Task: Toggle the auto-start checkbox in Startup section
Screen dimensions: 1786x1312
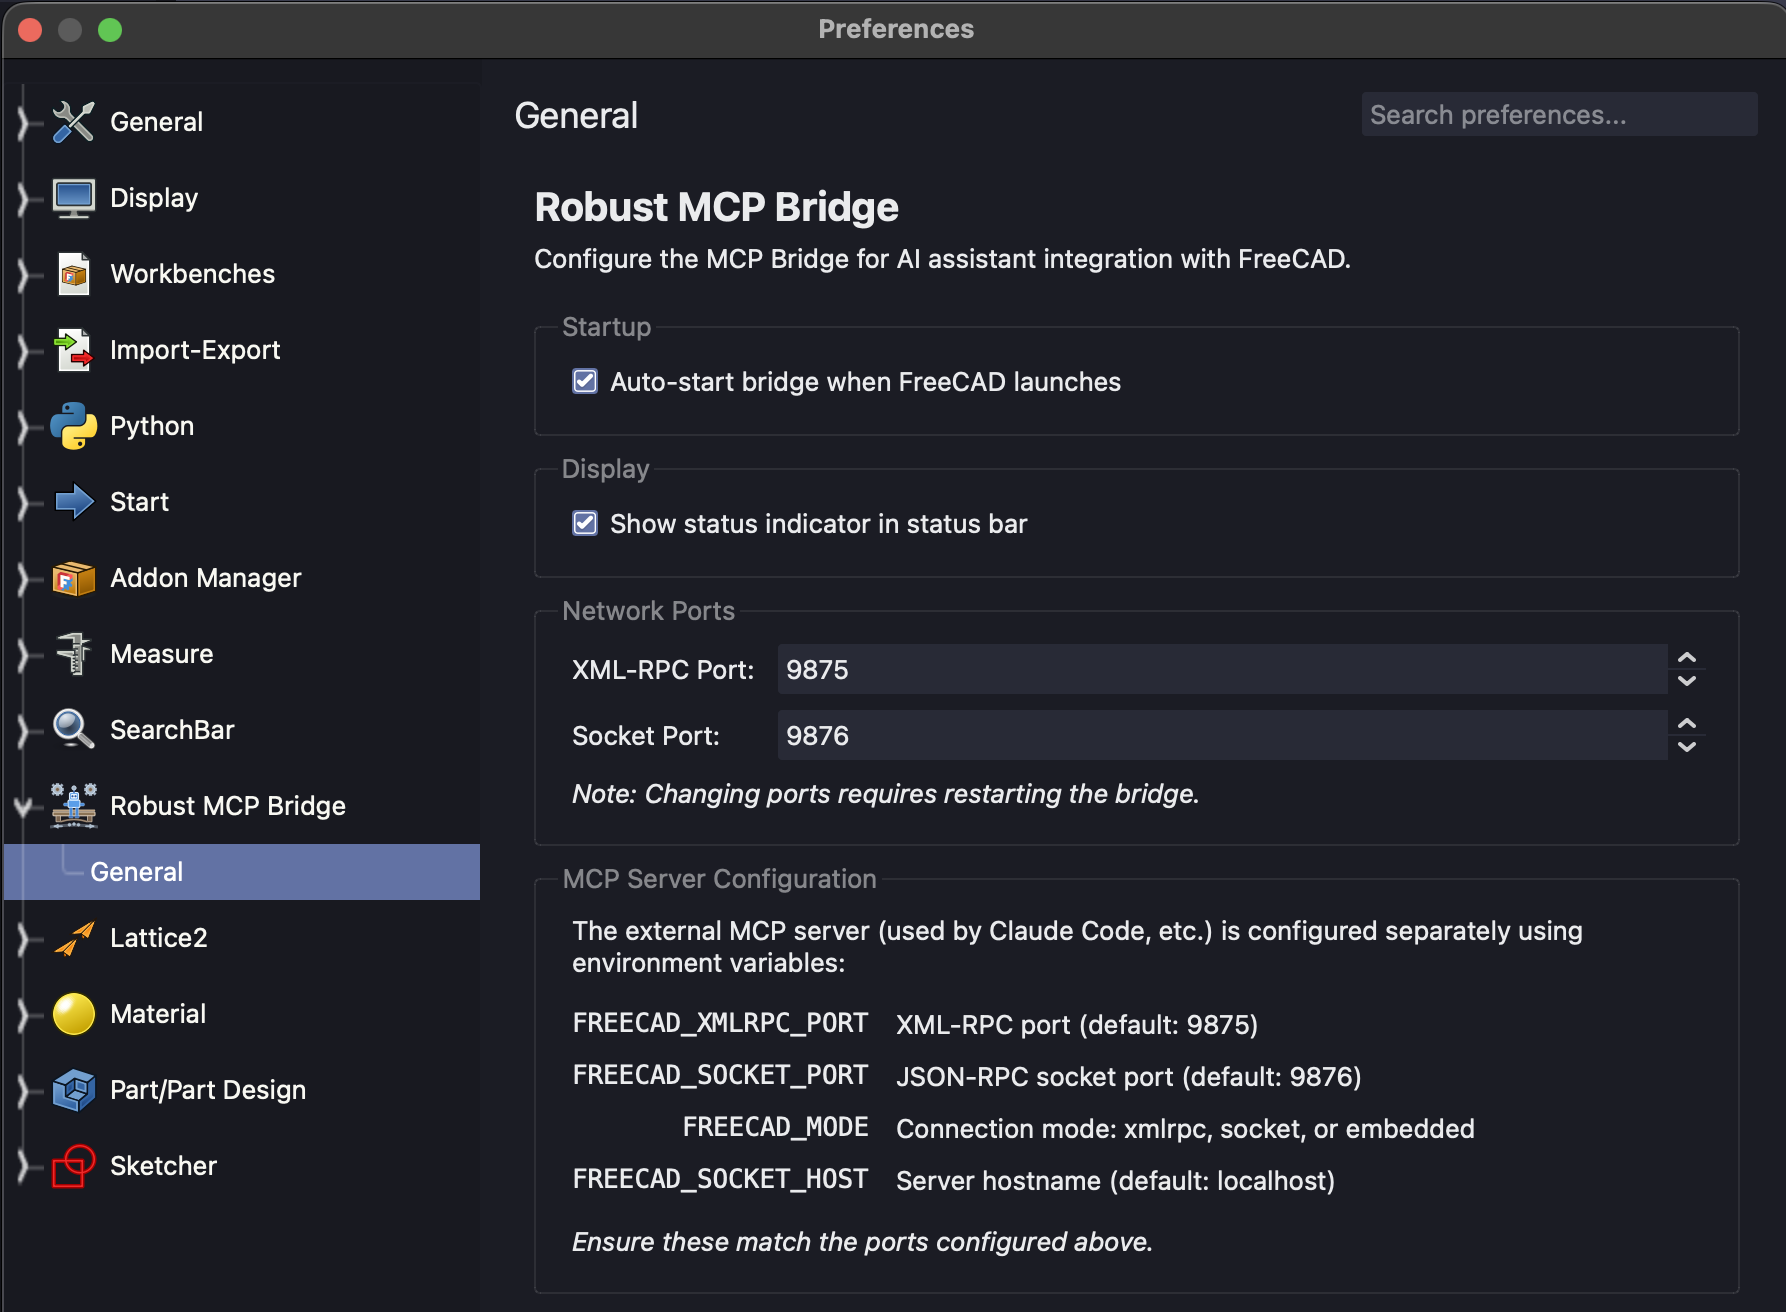Action: coord(585,380)
